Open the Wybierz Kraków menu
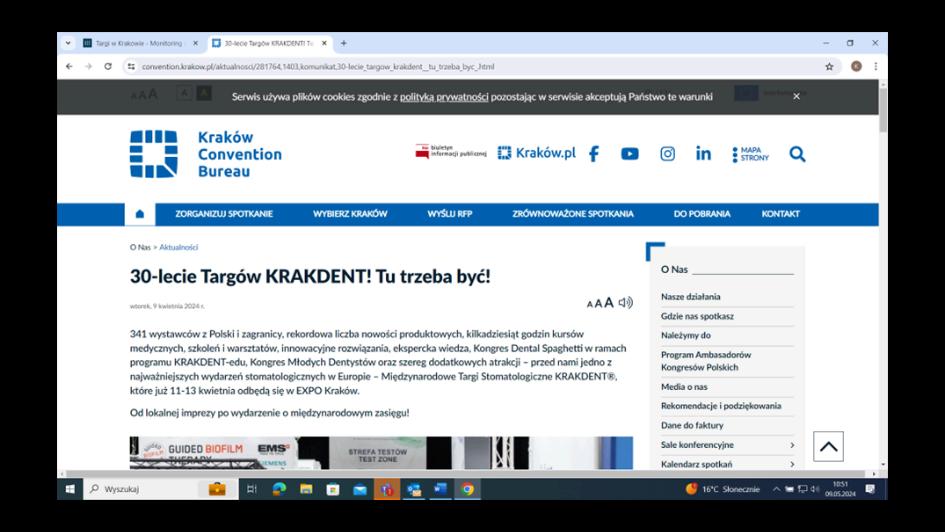 pos(350,214)
